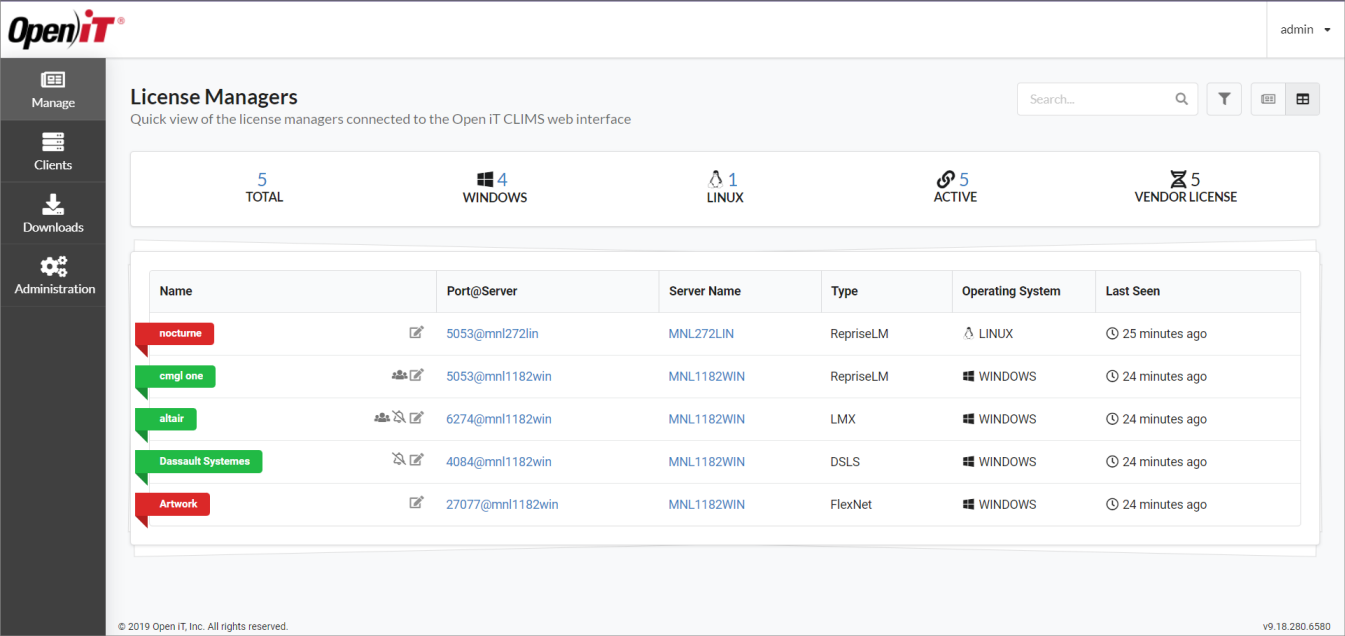Viewport: 1345px width, 636px height.
Task: Edit the altair license manager
Action: pyautogui.click(x=417, y=418)
